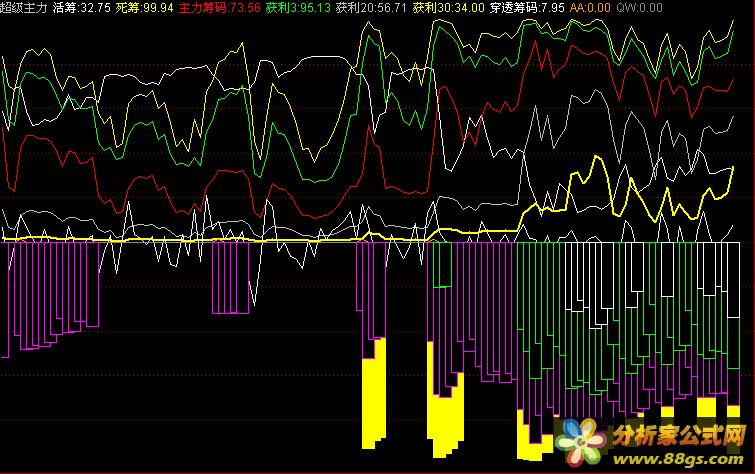Click the red 主力筹码:73.56 label

(220, 8)
